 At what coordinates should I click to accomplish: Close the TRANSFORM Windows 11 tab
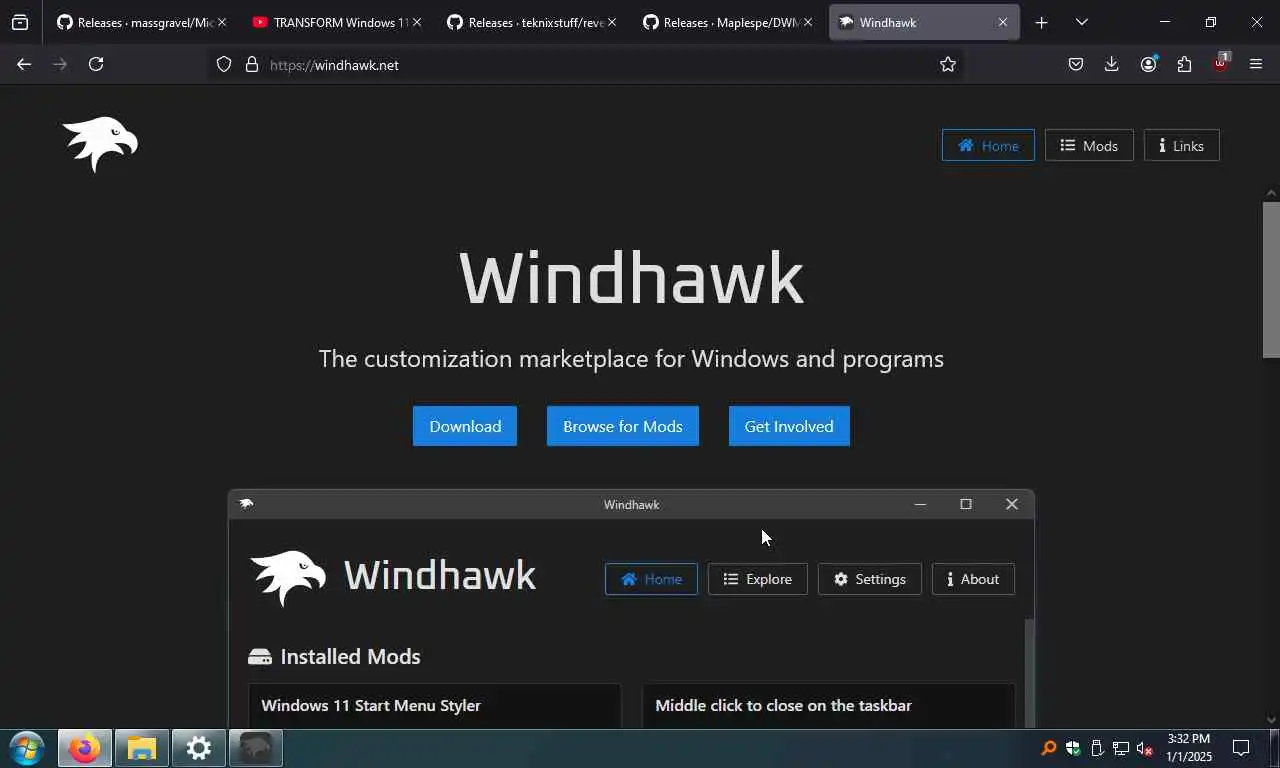(x=417, y=22)
